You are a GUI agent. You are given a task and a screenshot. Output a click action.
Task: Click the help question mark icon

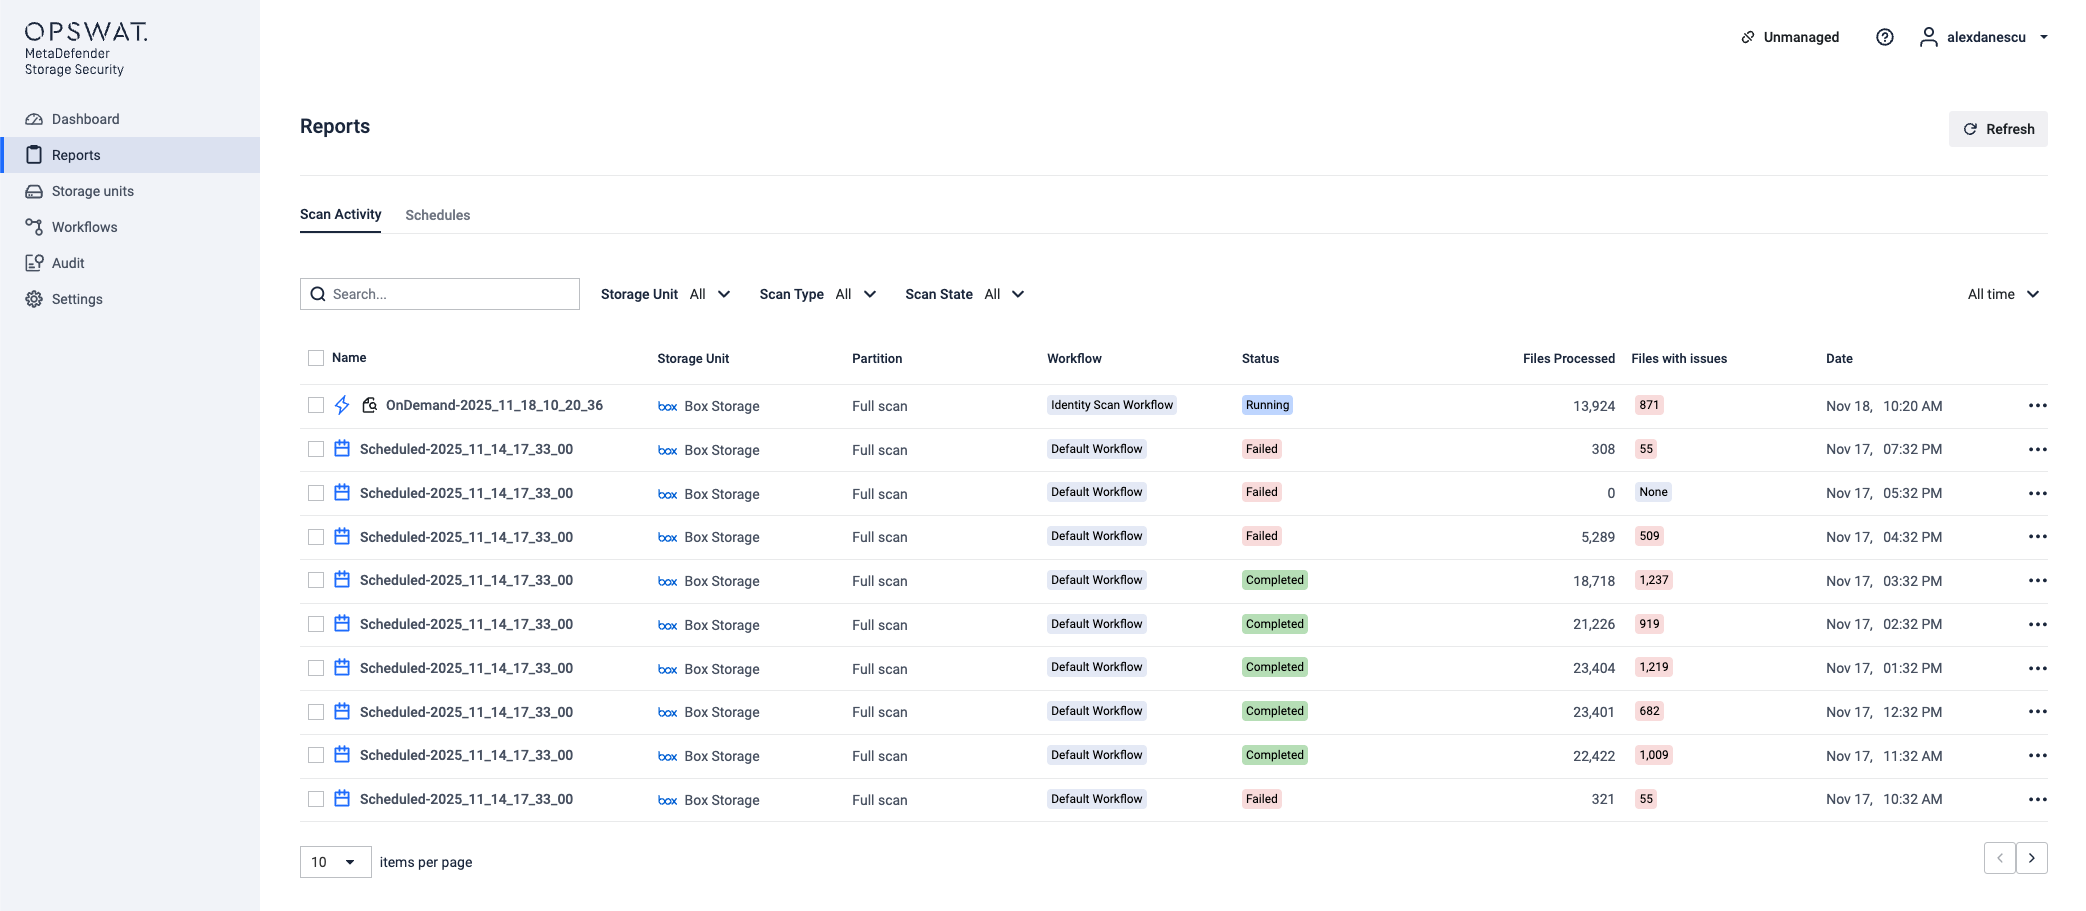1884,37
